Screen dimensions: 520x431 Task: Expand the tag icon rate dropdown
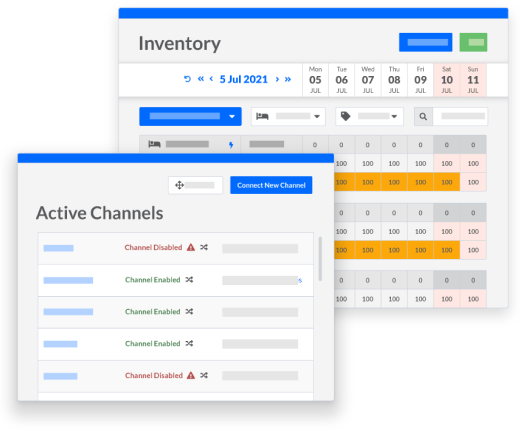(369, 116)
